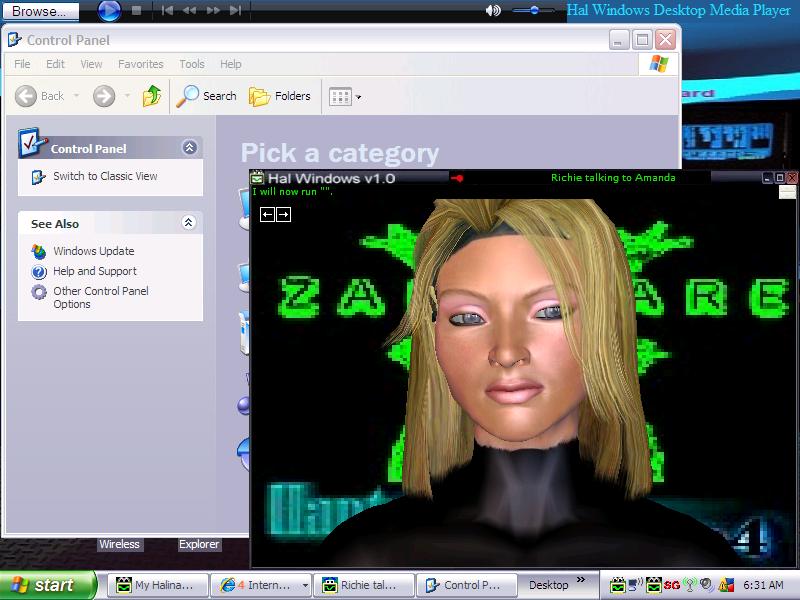Click the Views icon in the toolbar
This screenshot has height=600, width=800.
[340, 96]
